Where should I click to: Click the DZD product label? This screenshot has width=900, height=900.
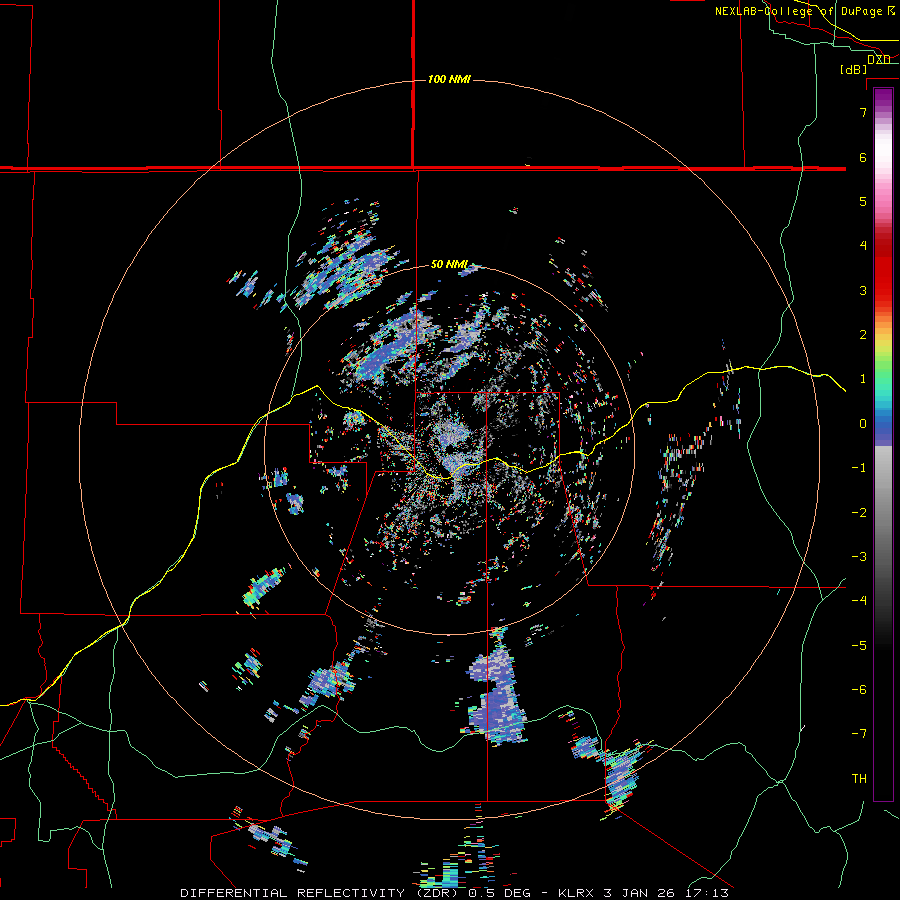click(879, 59)
